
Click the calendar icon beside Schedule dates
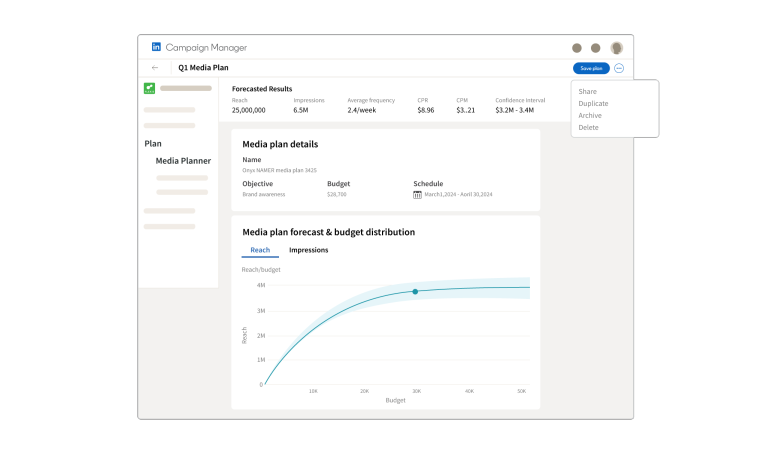click(417, 194)
